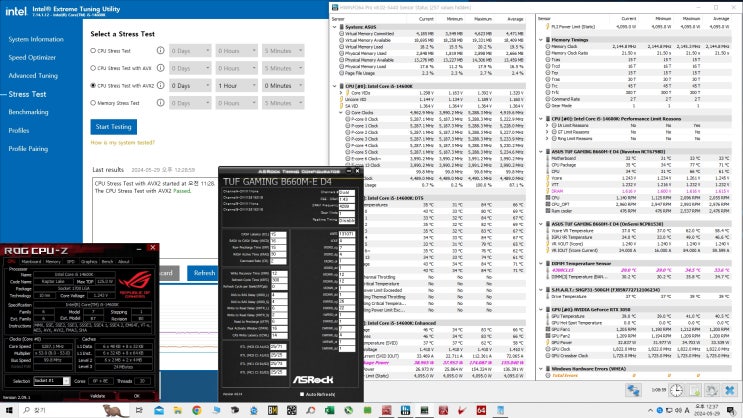
Task: Select the Memory Stress Test radio option
Action: (x=94, y=104)
